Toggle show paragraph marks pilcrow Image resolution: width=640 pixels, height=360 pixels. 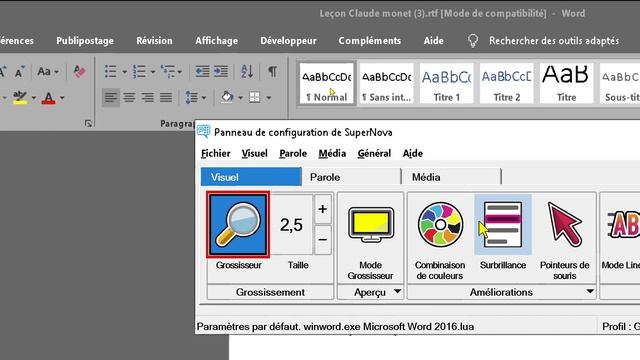pos(272,71)
